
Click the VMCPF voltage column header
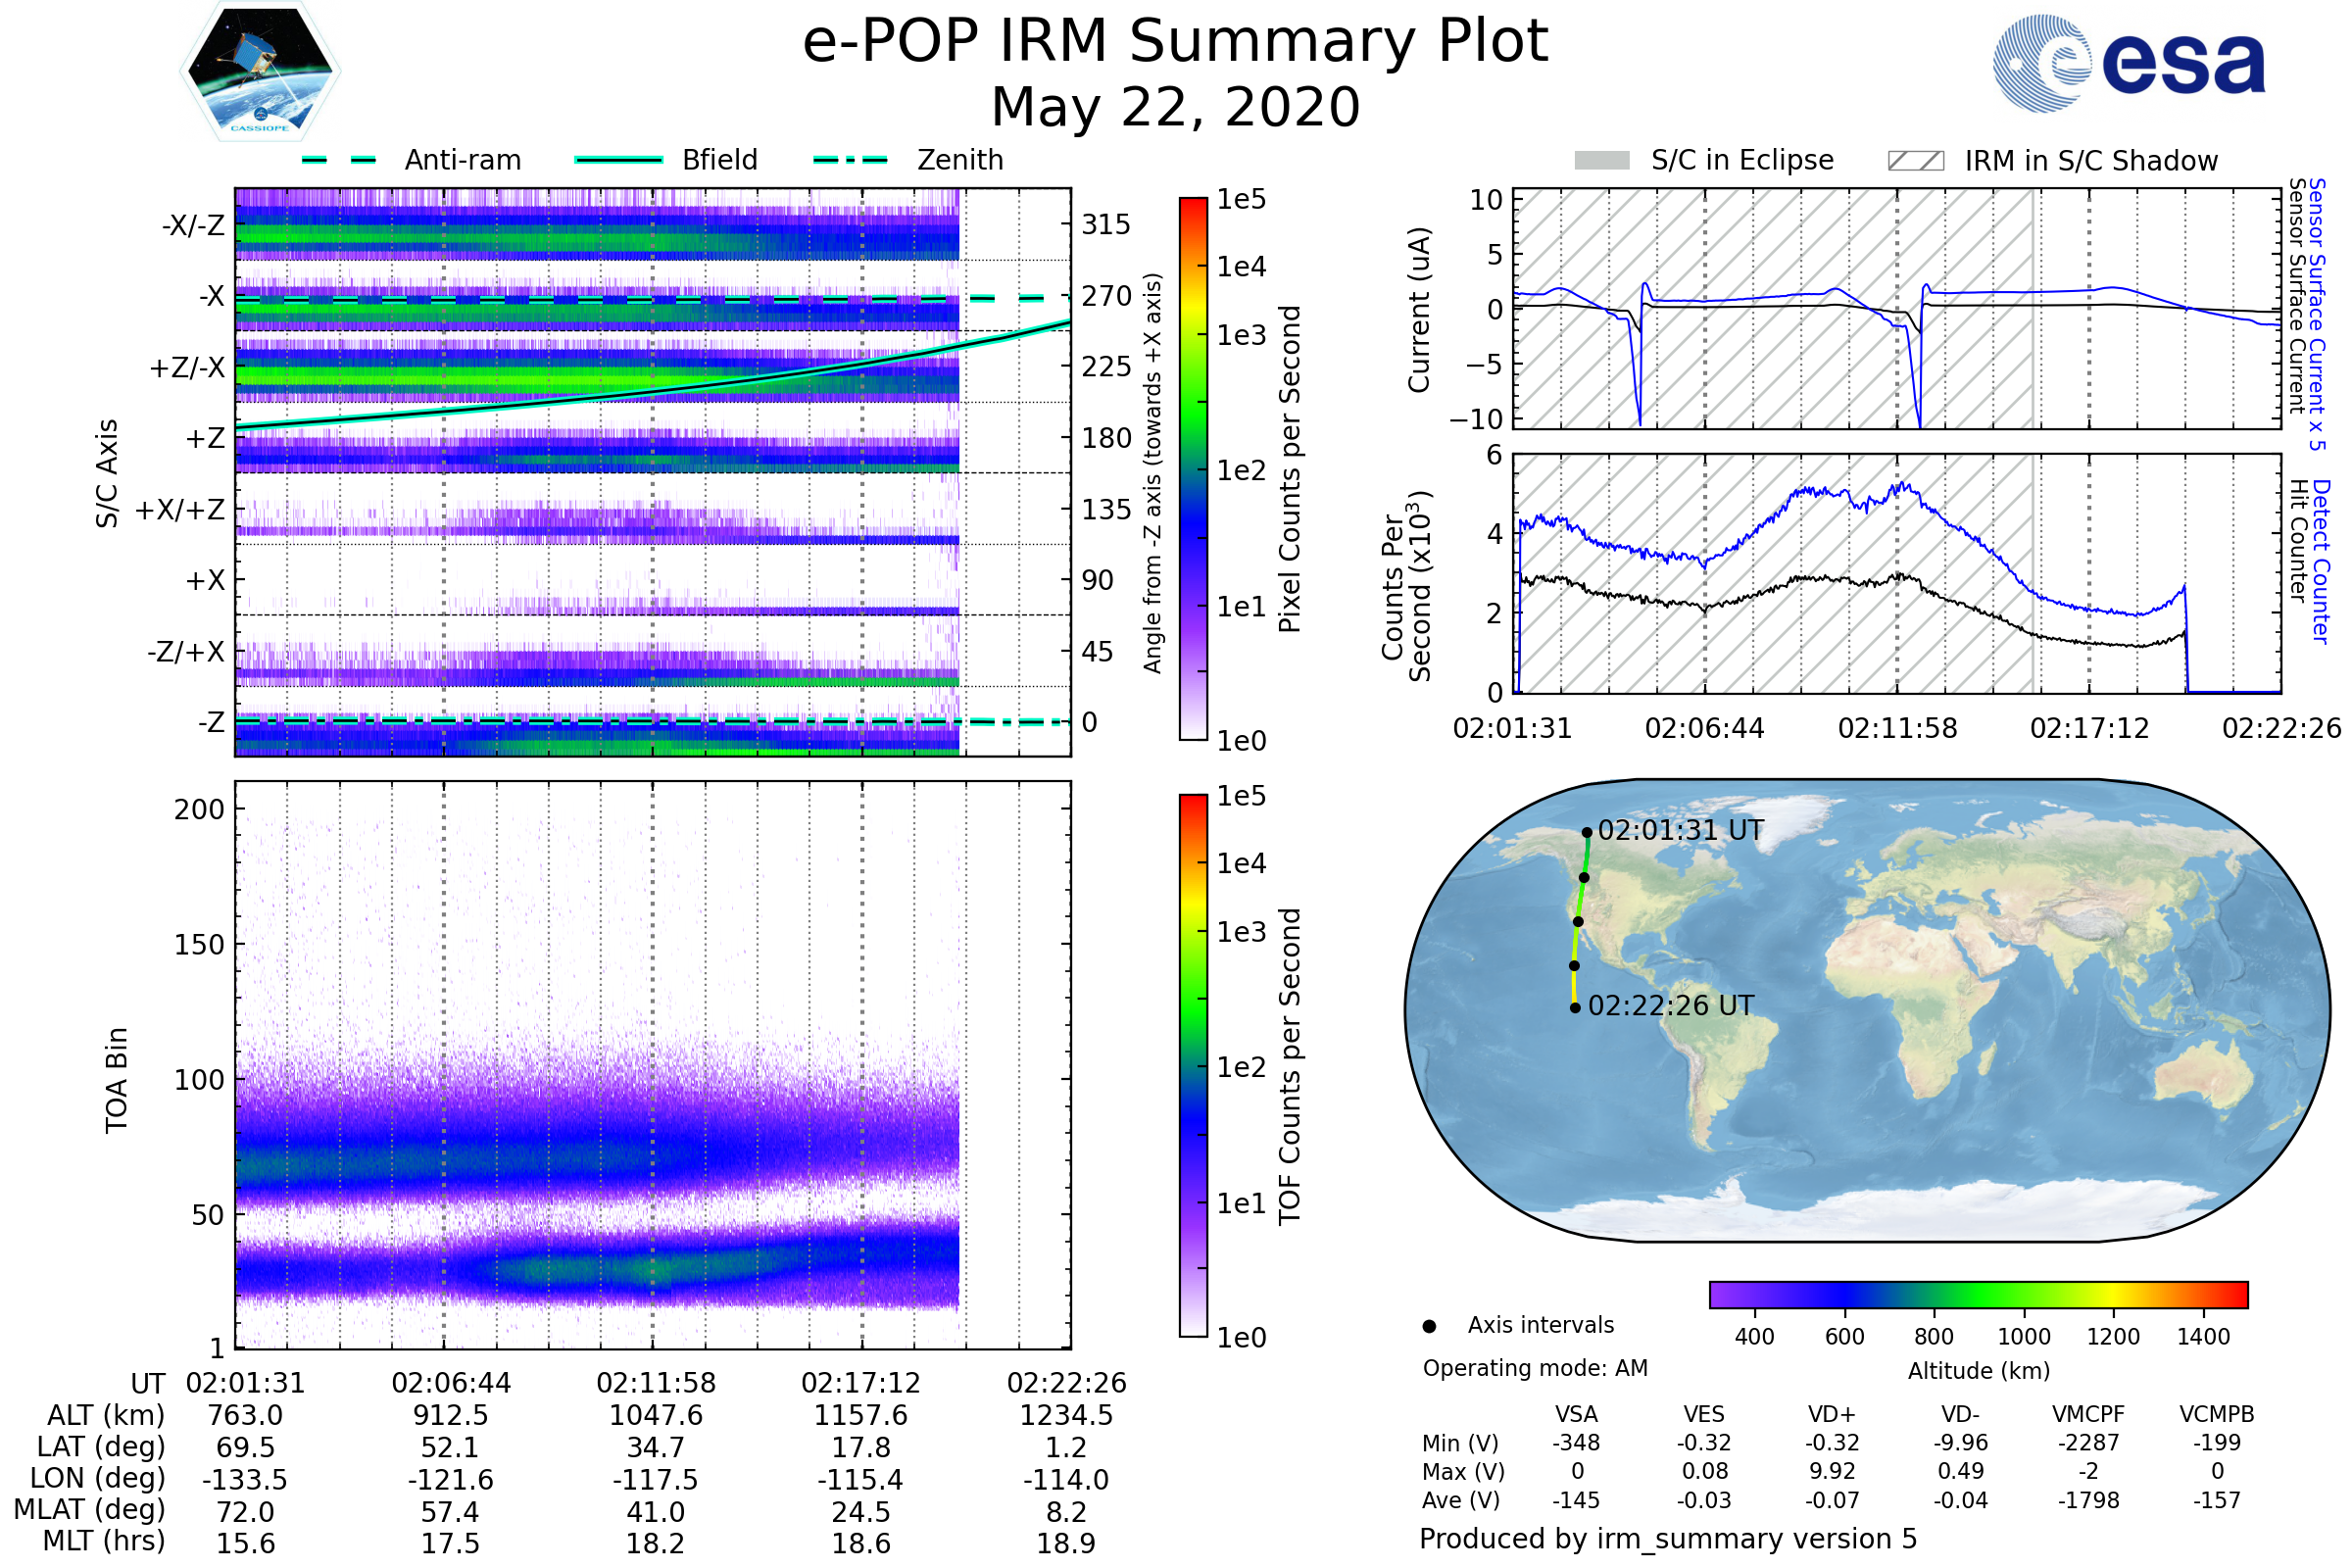point(2088,1414)
